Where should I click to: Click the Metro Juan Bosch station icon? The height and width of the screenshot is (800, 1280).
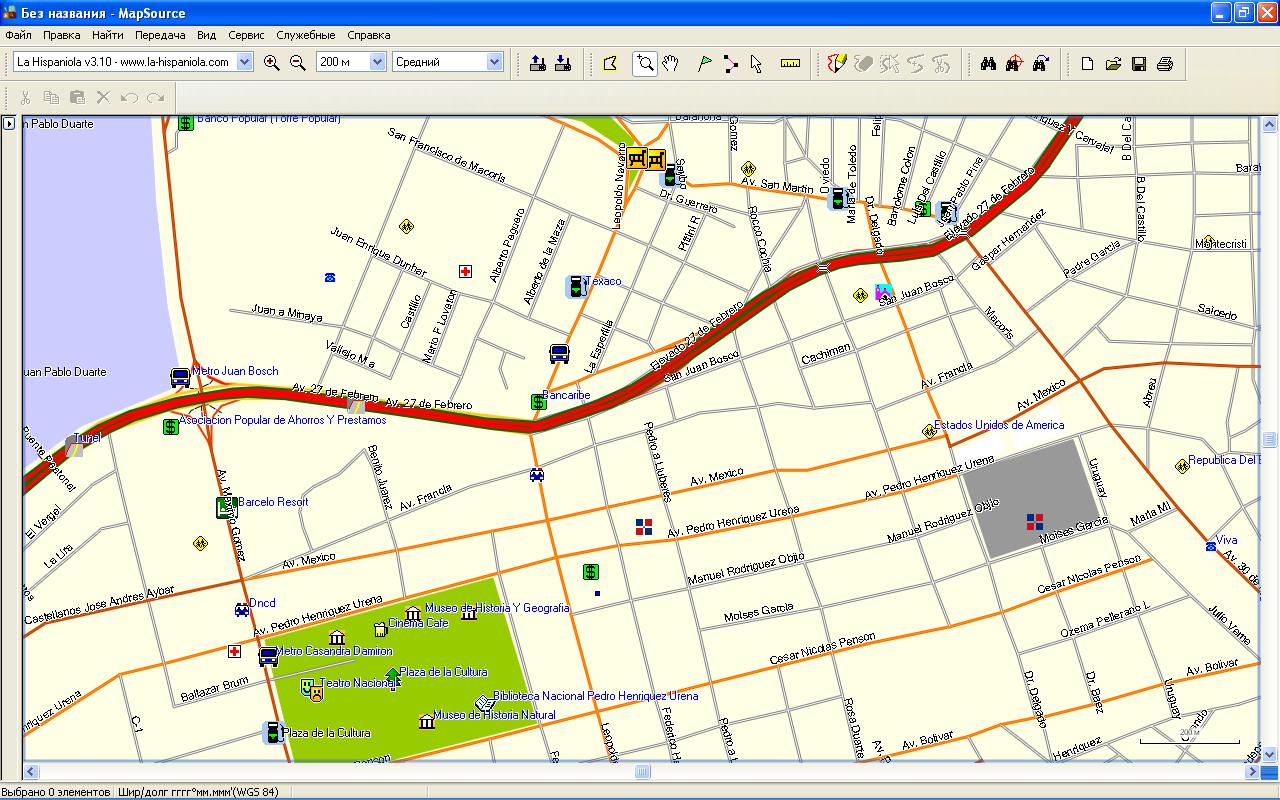[180, 378]
